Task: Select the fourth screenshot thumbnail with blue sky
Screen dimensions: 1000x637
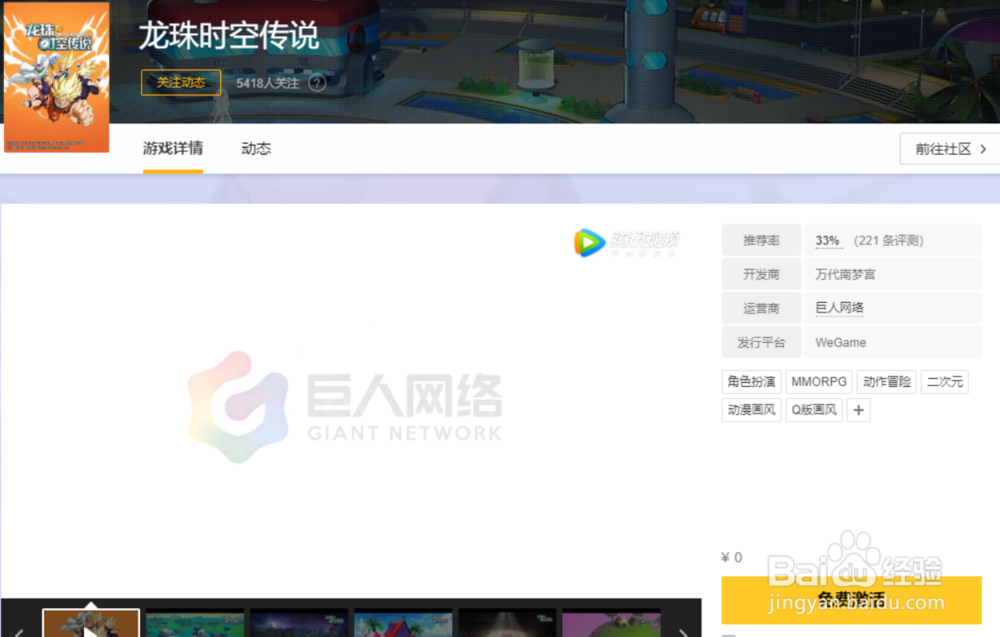Action: click(x=403, y=623)
